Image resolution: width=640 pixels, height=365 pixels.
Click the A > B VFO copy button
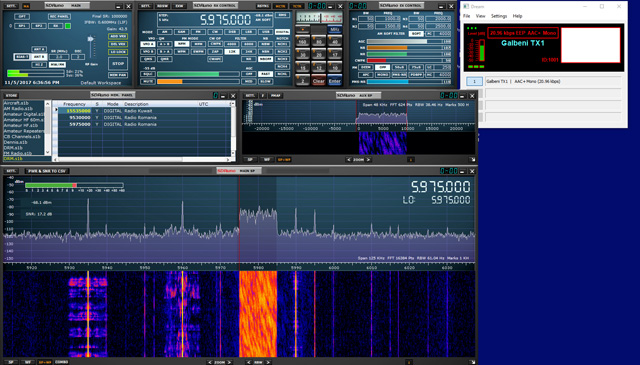(164, 44)
